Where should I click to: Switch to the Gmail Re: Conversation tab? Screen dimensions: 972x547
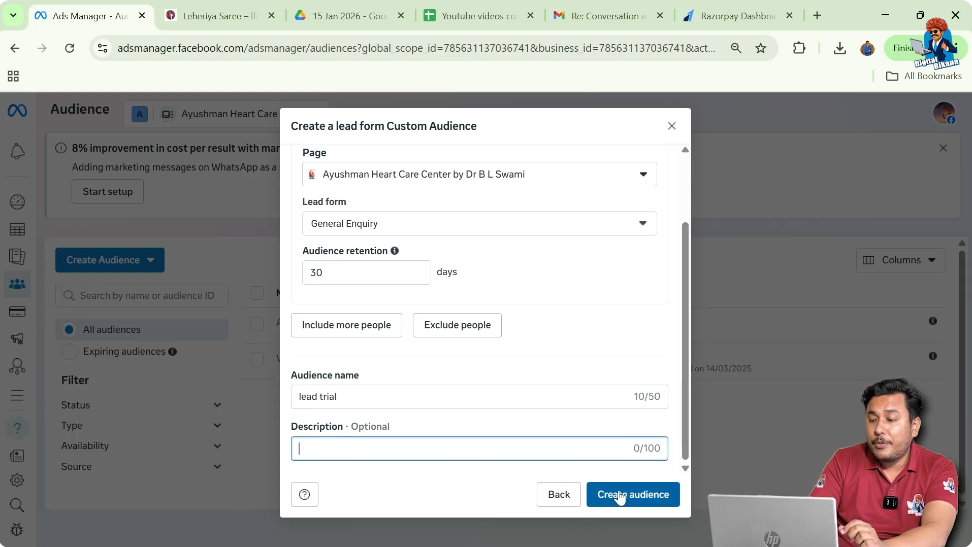tap(609, 16)
